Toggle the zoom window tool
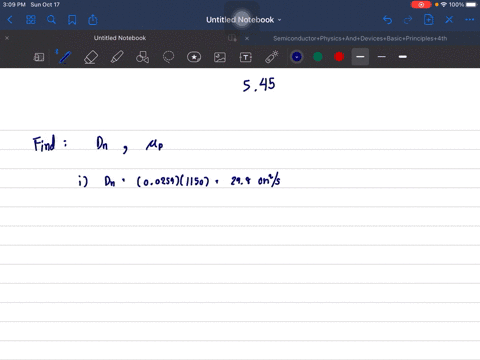Image resolution: width=480 pixels, height=360 pixels. pos(39,57)
